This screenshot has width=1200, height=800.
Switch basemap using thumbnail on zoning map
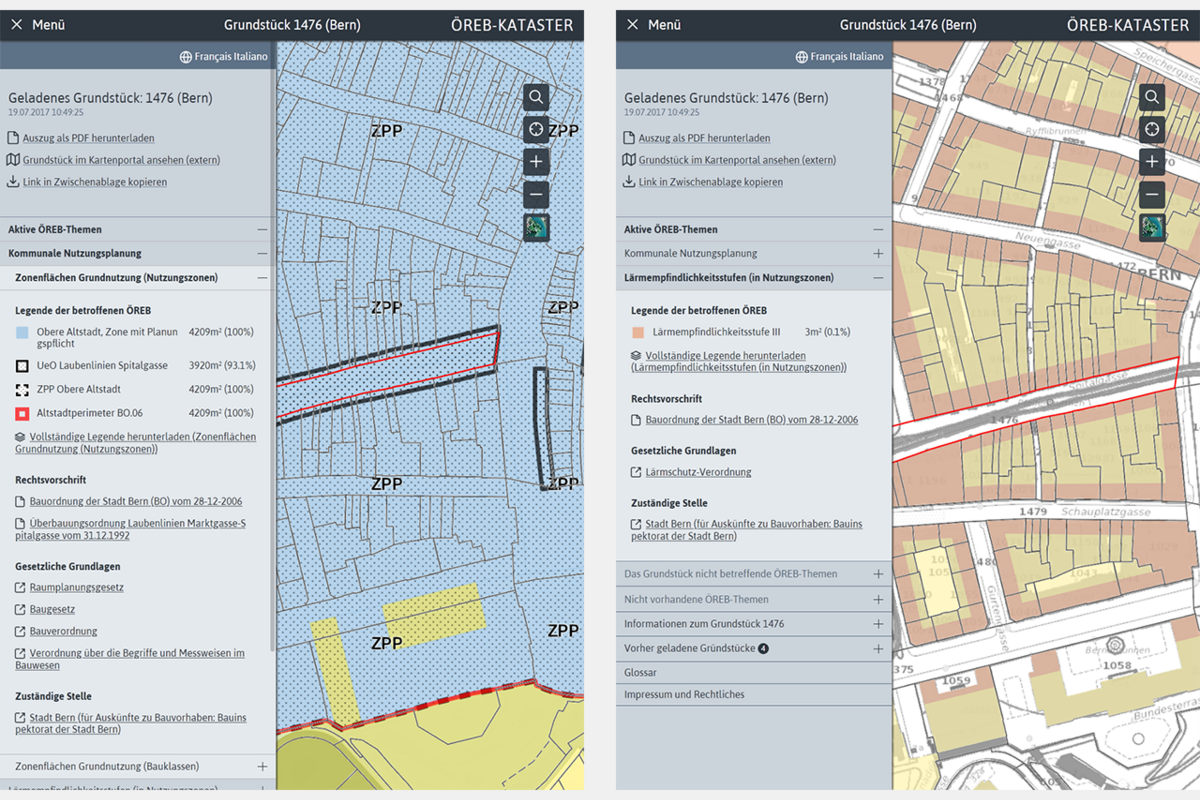536,227
